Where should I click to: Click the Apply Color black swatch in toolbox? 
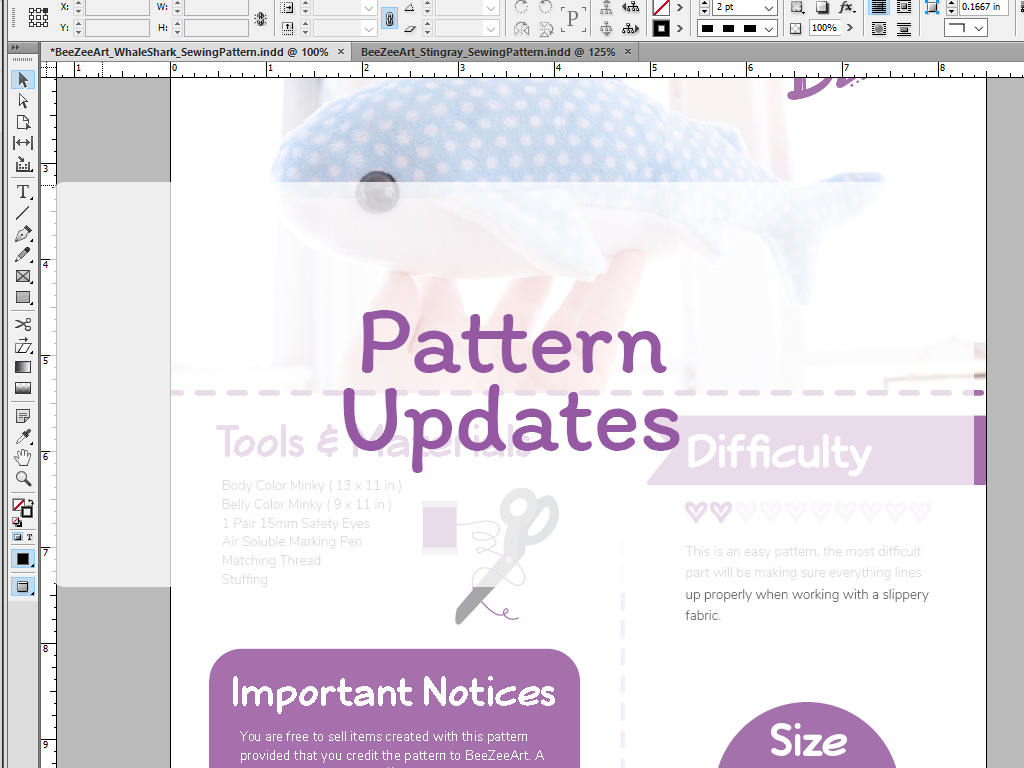(x=23, y=560)
